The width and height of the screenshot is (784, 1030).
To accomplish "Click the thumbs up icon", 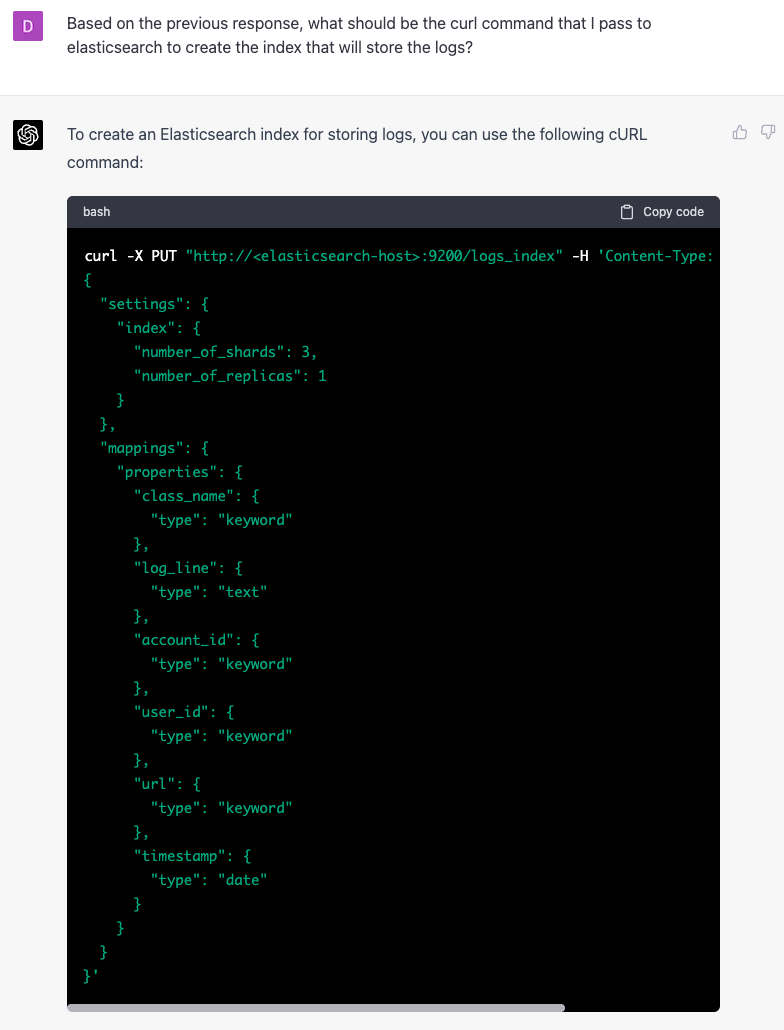I will click(740, 132).
